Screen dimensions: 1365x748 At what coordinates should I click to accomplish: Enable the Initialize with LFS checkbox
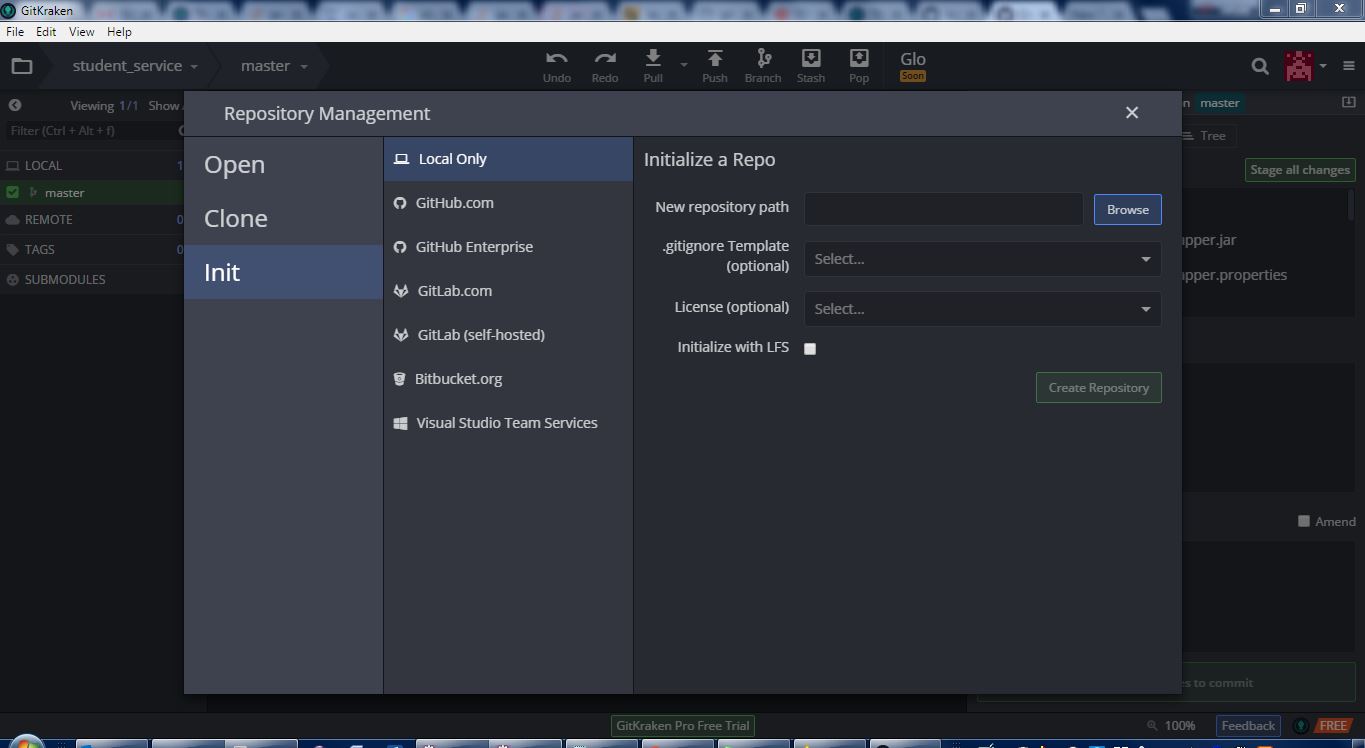tap(810, 348)
